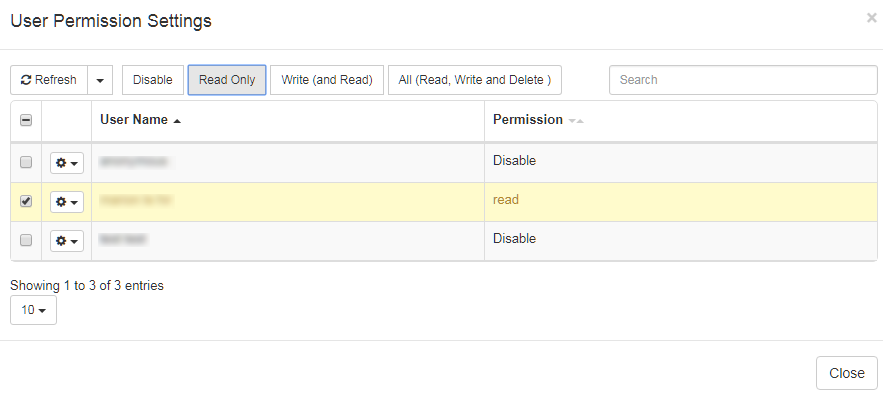Choose Write (and Read) permission
The image size is (883, 395).
point(327,80)
